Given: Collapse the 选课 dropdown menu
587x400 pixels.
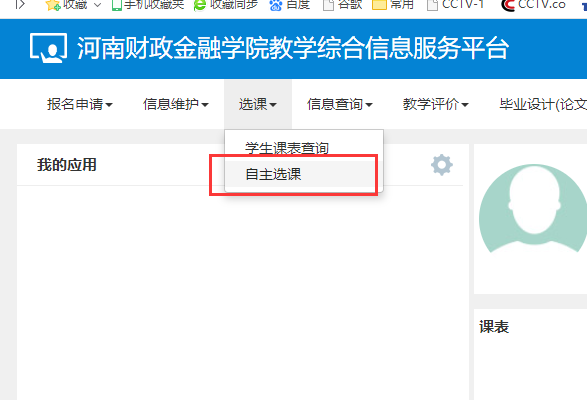Looking at the screenshot, I should pyautogui.click(x=258, y=104).
